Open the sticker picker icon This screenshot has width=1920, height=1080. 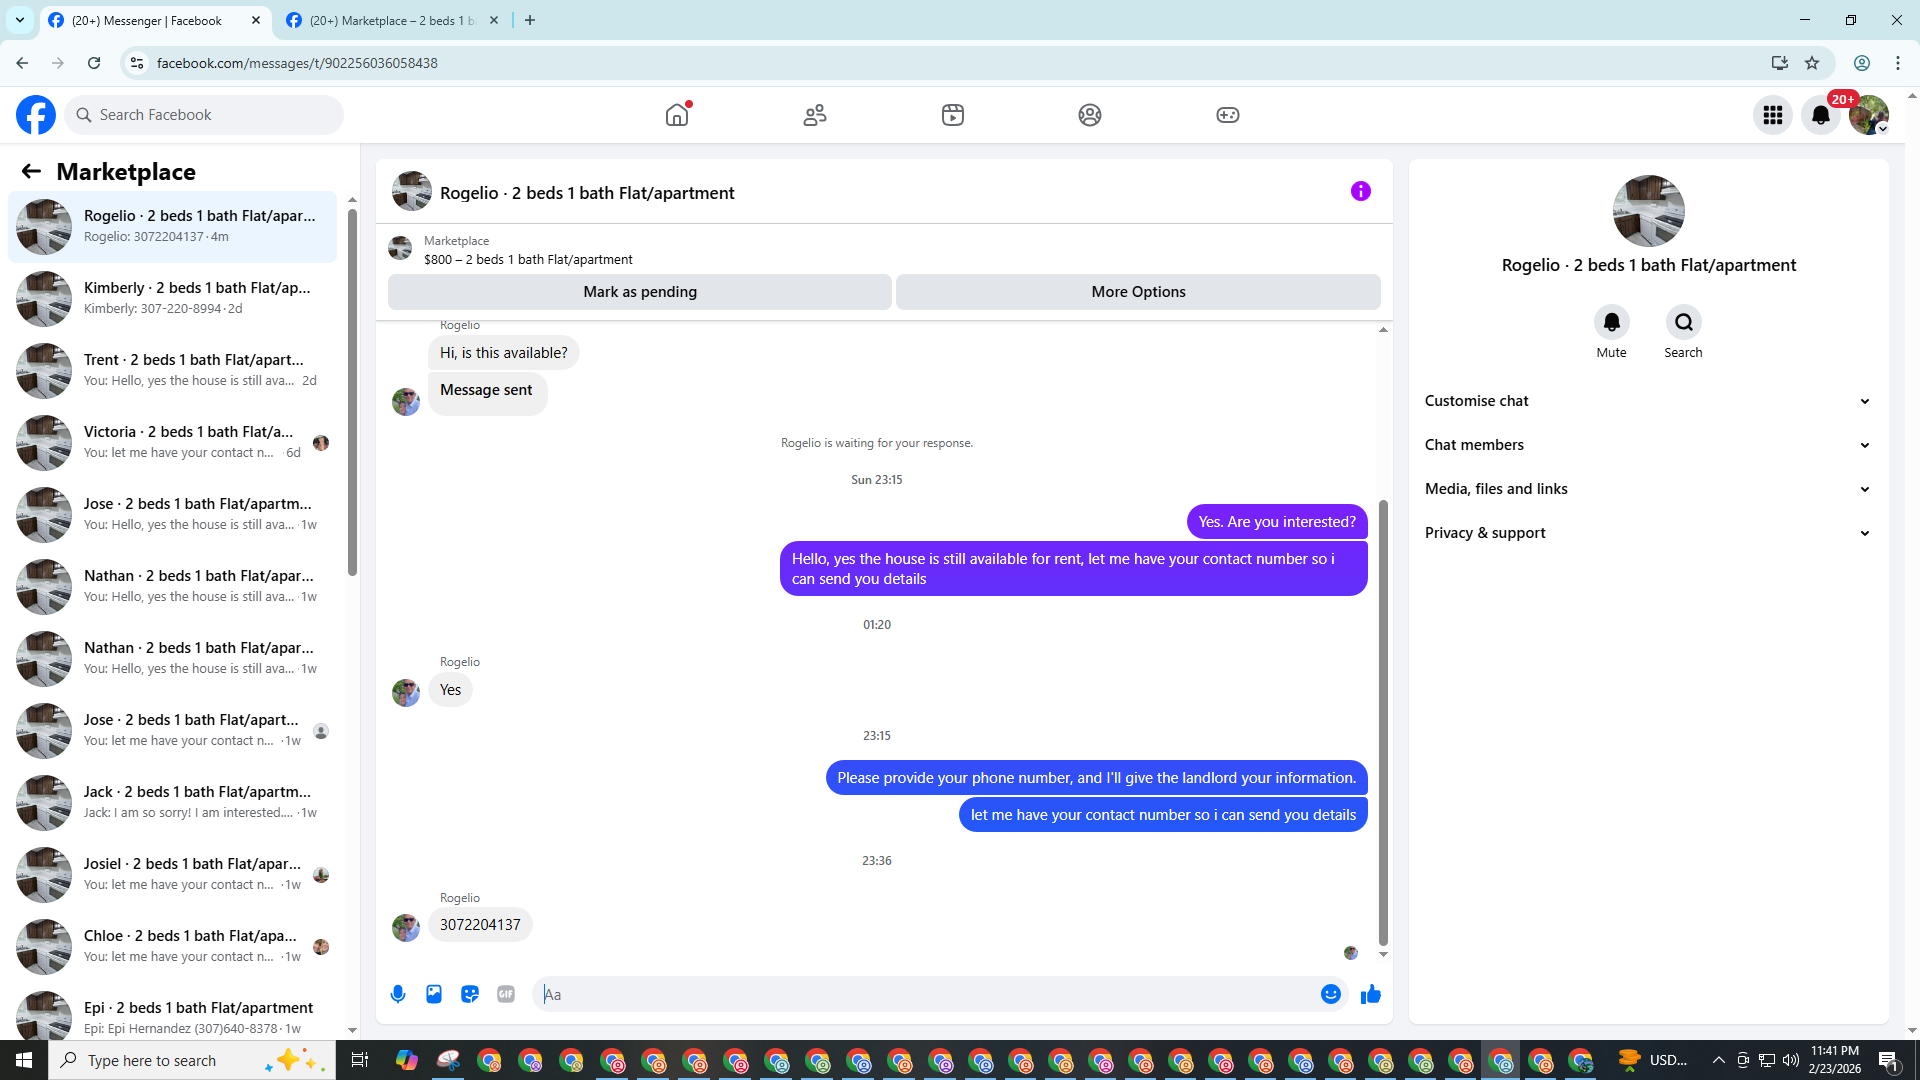pos(470,994)
